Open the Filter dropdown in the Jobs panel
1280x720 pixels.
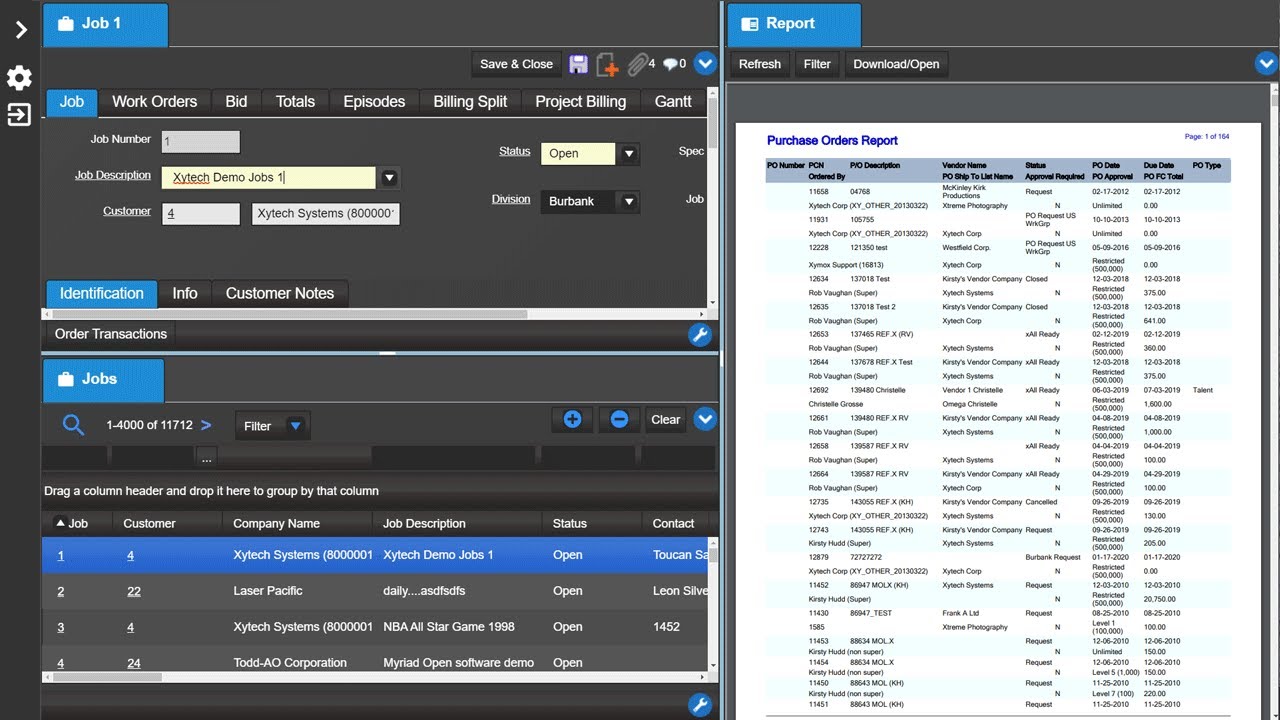coord(273,426)
